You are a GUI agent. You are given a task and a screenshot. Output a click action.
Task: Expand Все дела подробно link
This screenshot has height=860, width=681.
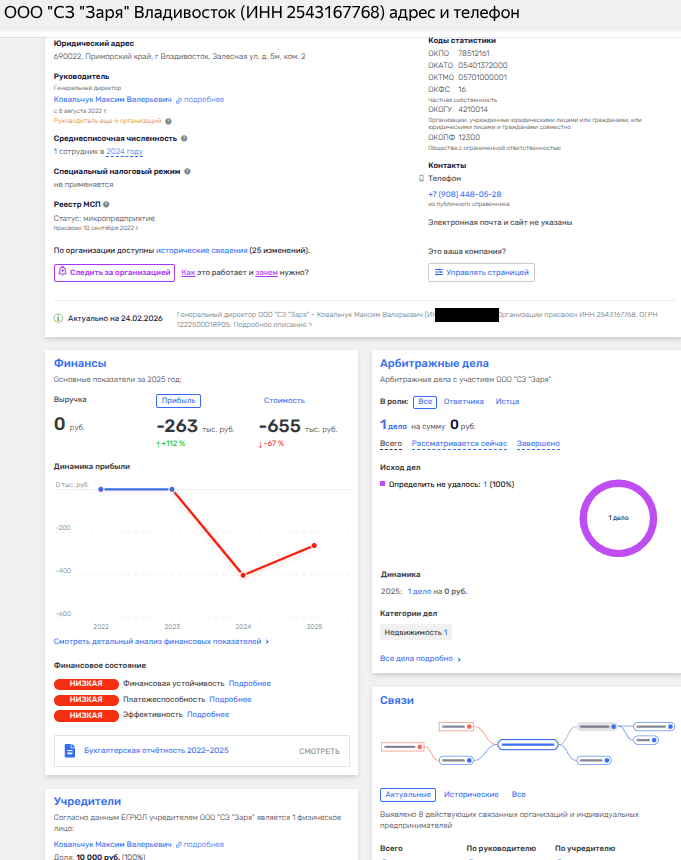click(x=421, y=659)
